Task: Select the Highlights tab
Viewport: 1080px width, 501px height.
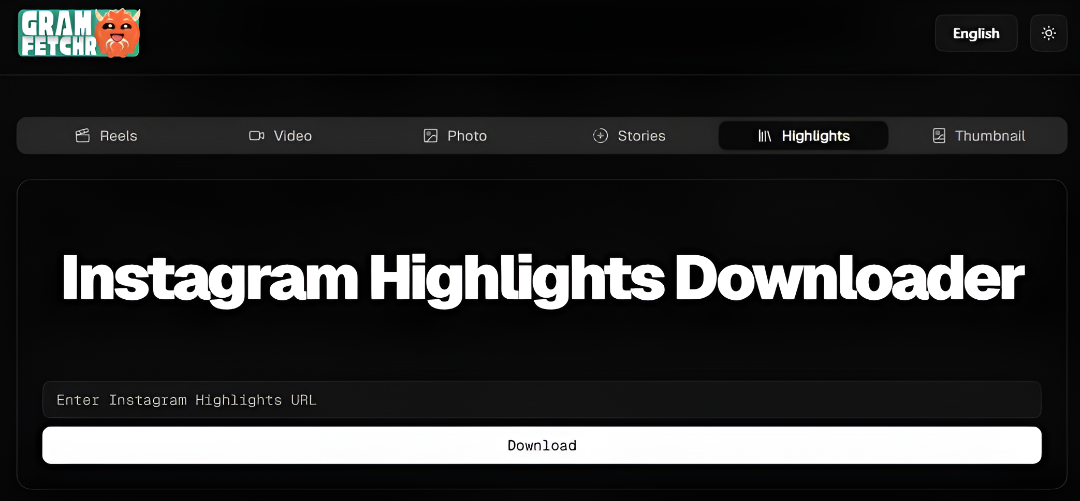Action: 803,136
